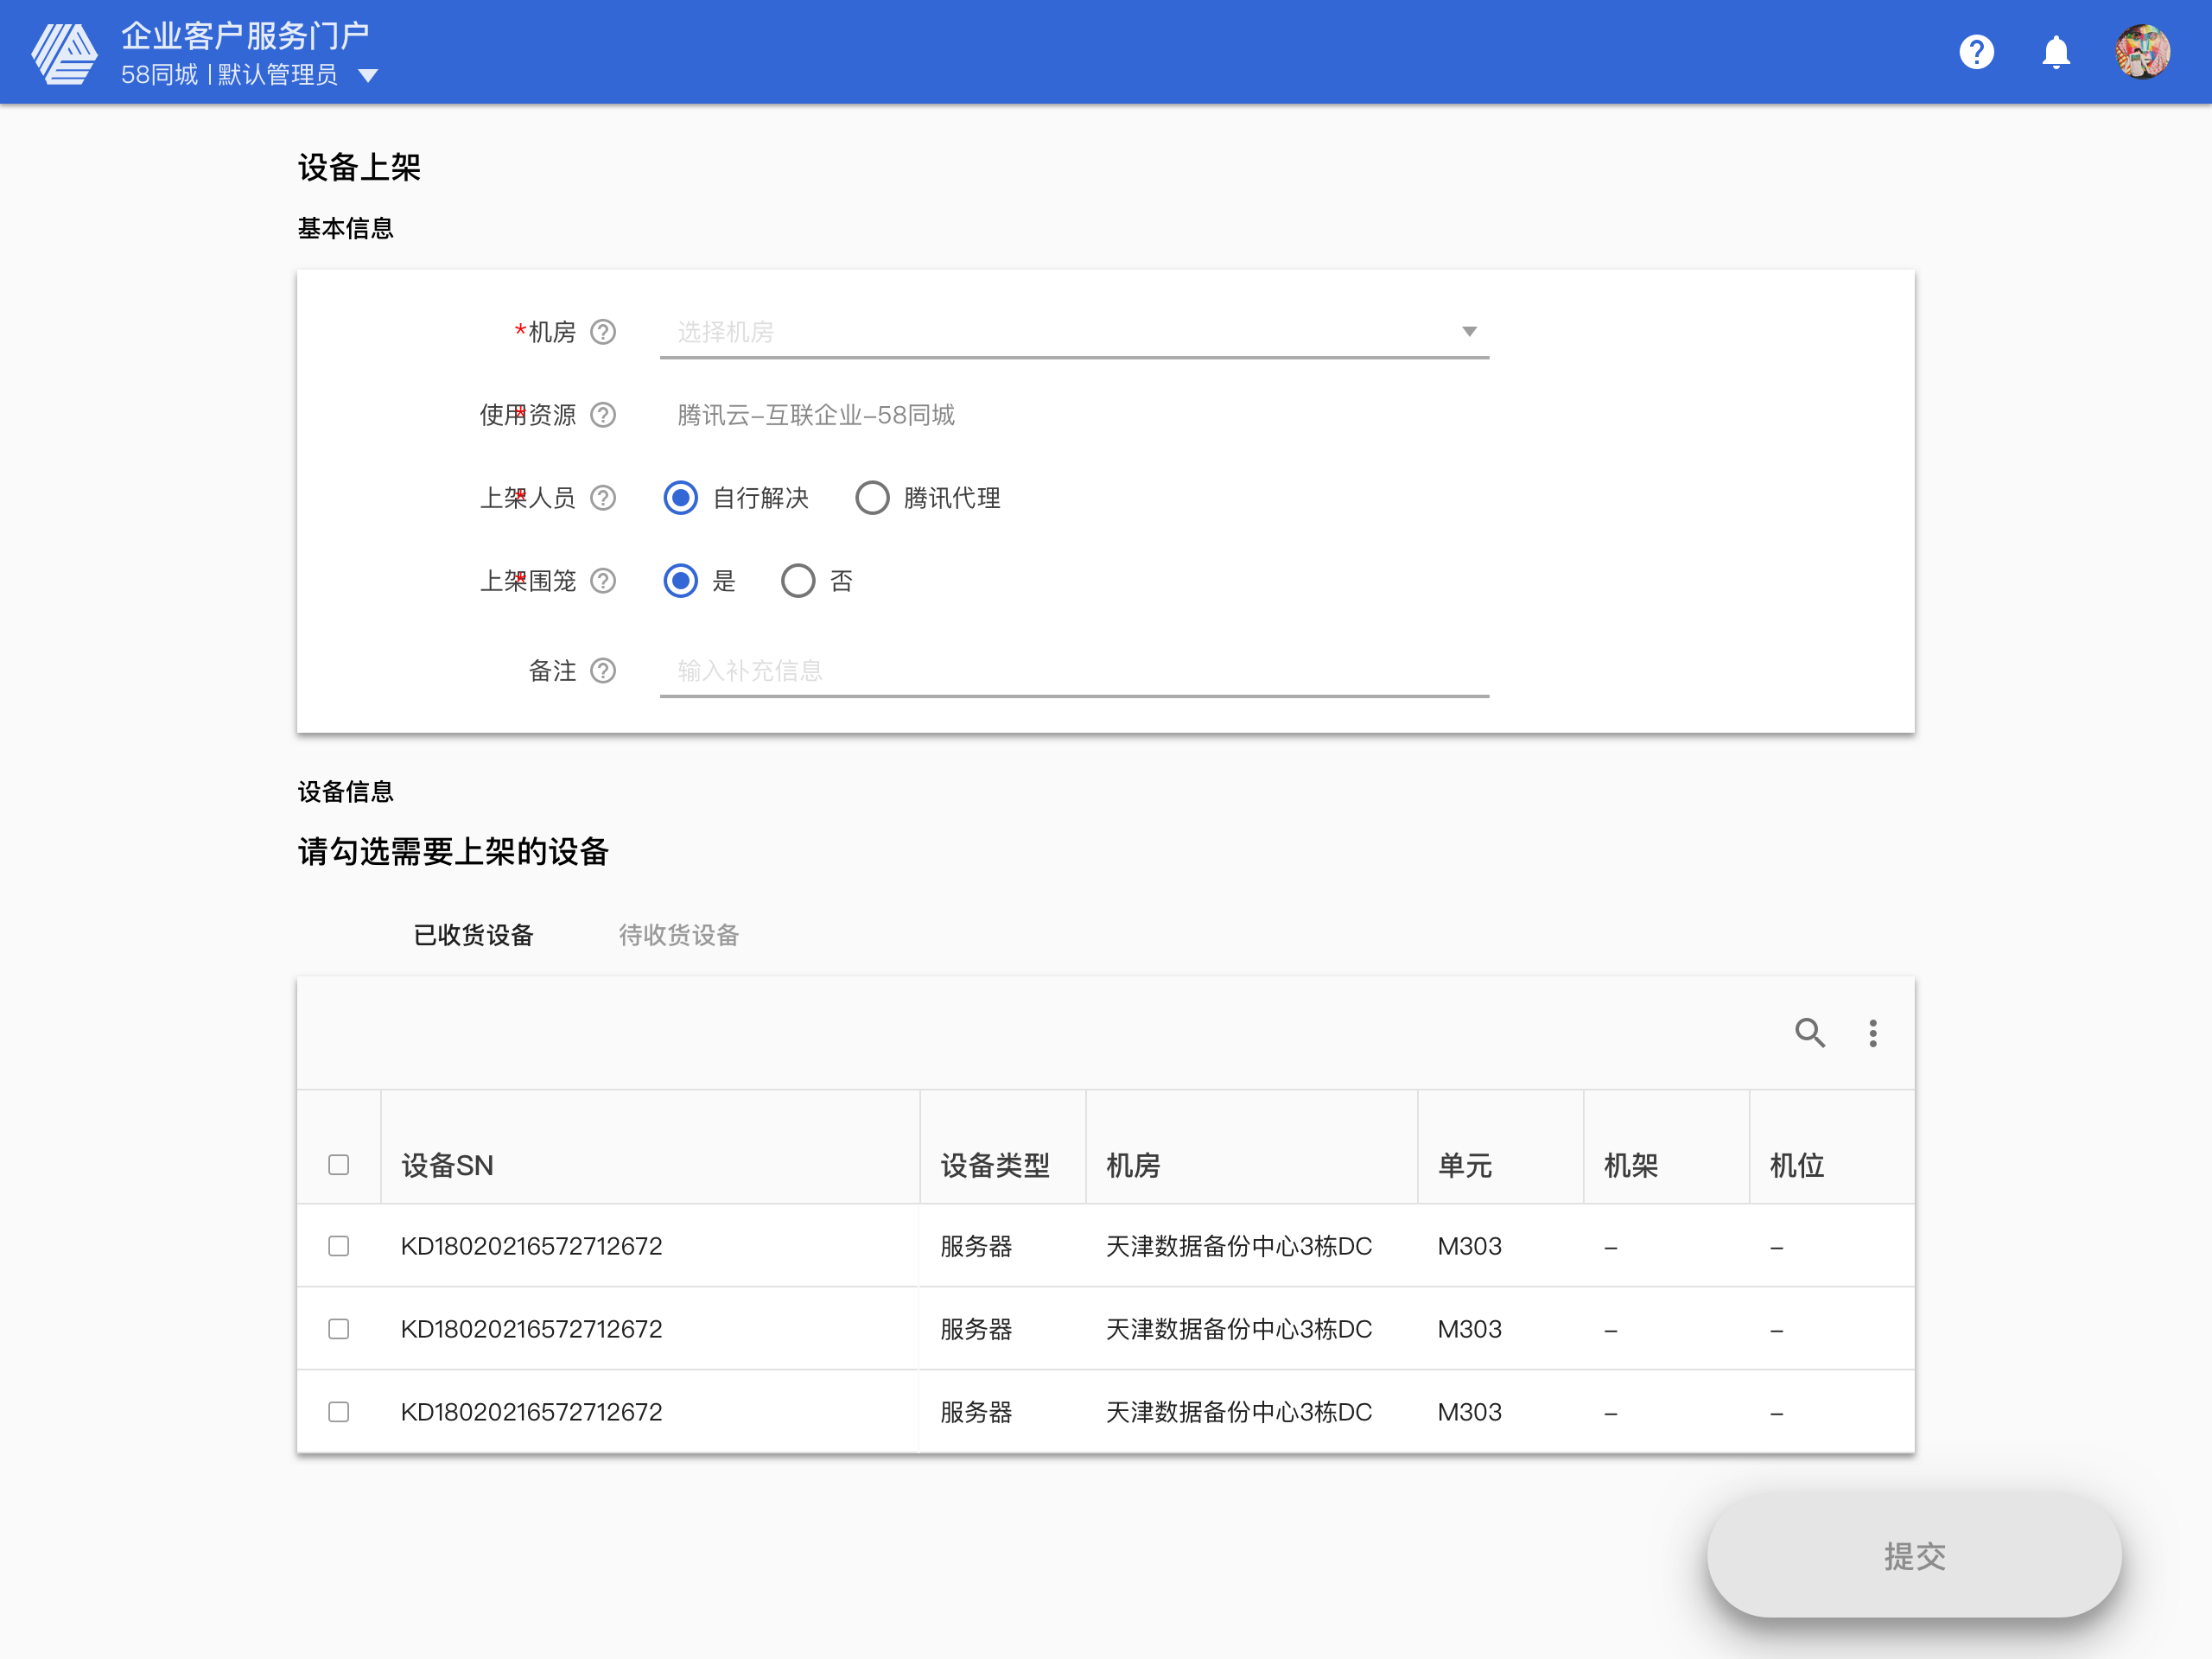
Task: Click the 企业客户服务门户 title
Action: 246,36
